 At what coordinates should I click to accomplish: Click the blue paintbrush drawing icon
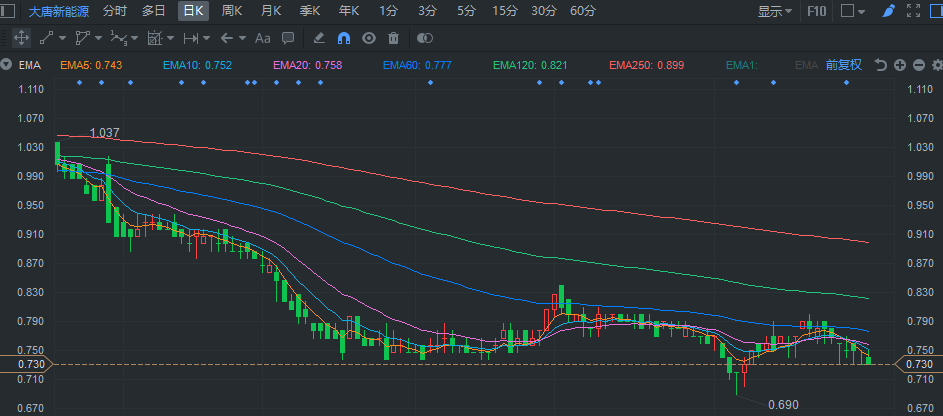[889, 11]
